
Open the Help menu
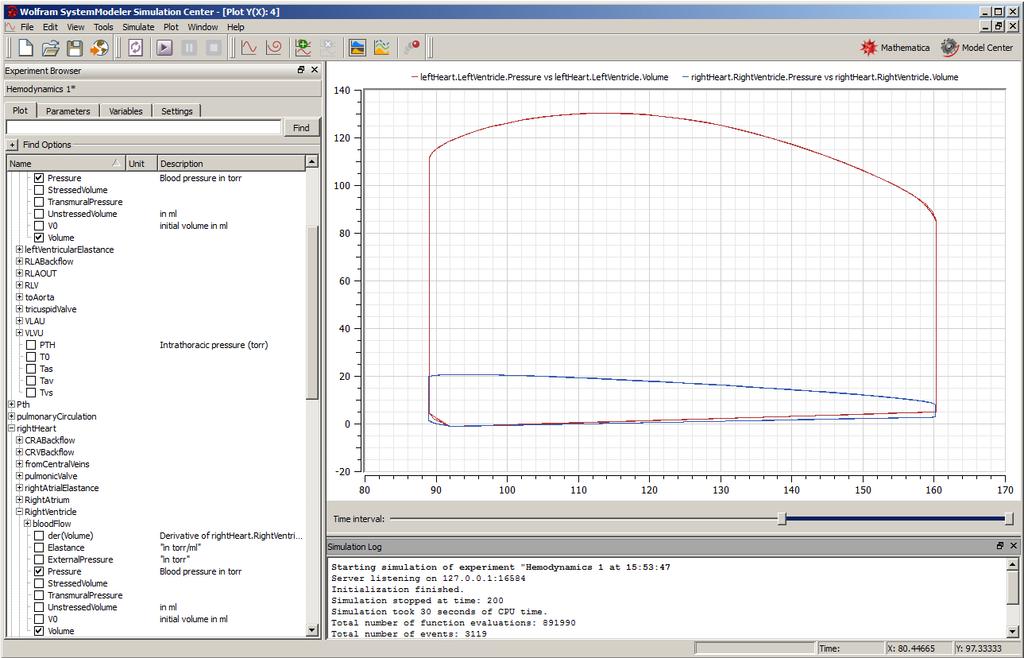tap(236, 27)
